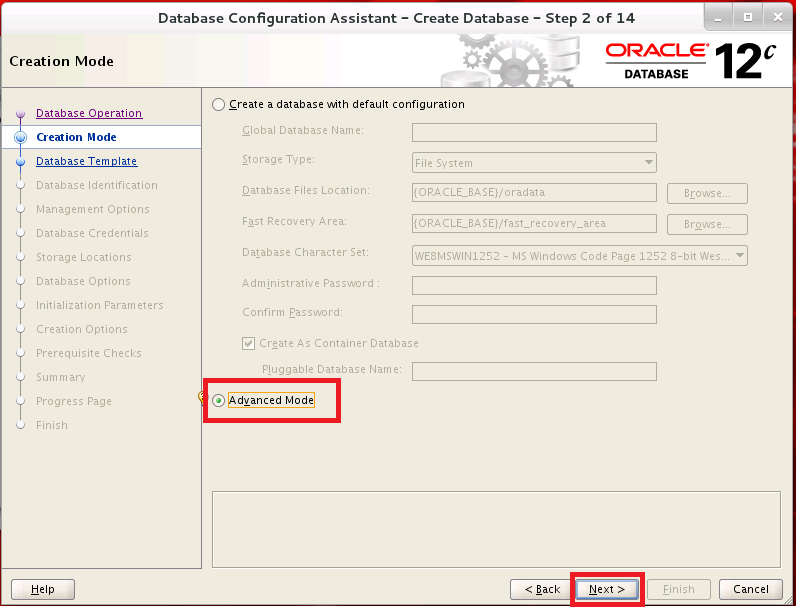
Task: Browse for Database Files Location
Action: tap(707, 194)
